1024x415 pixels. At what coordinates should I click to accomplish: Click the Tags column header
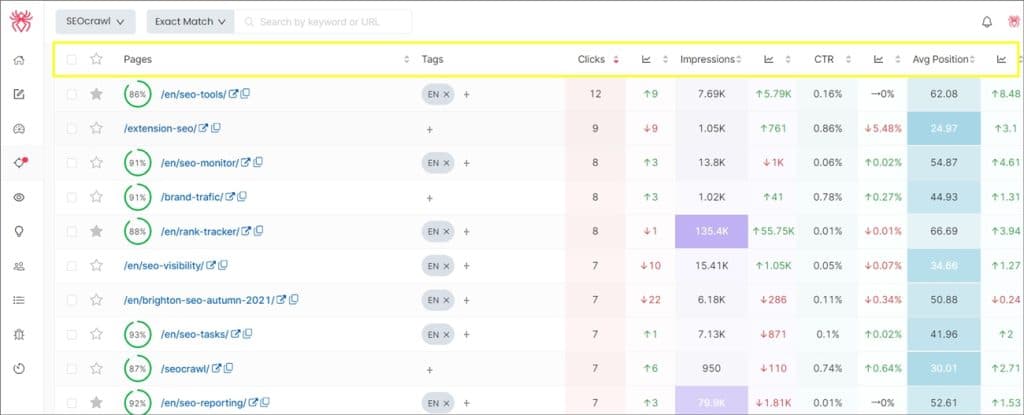[x=432, y=59]
